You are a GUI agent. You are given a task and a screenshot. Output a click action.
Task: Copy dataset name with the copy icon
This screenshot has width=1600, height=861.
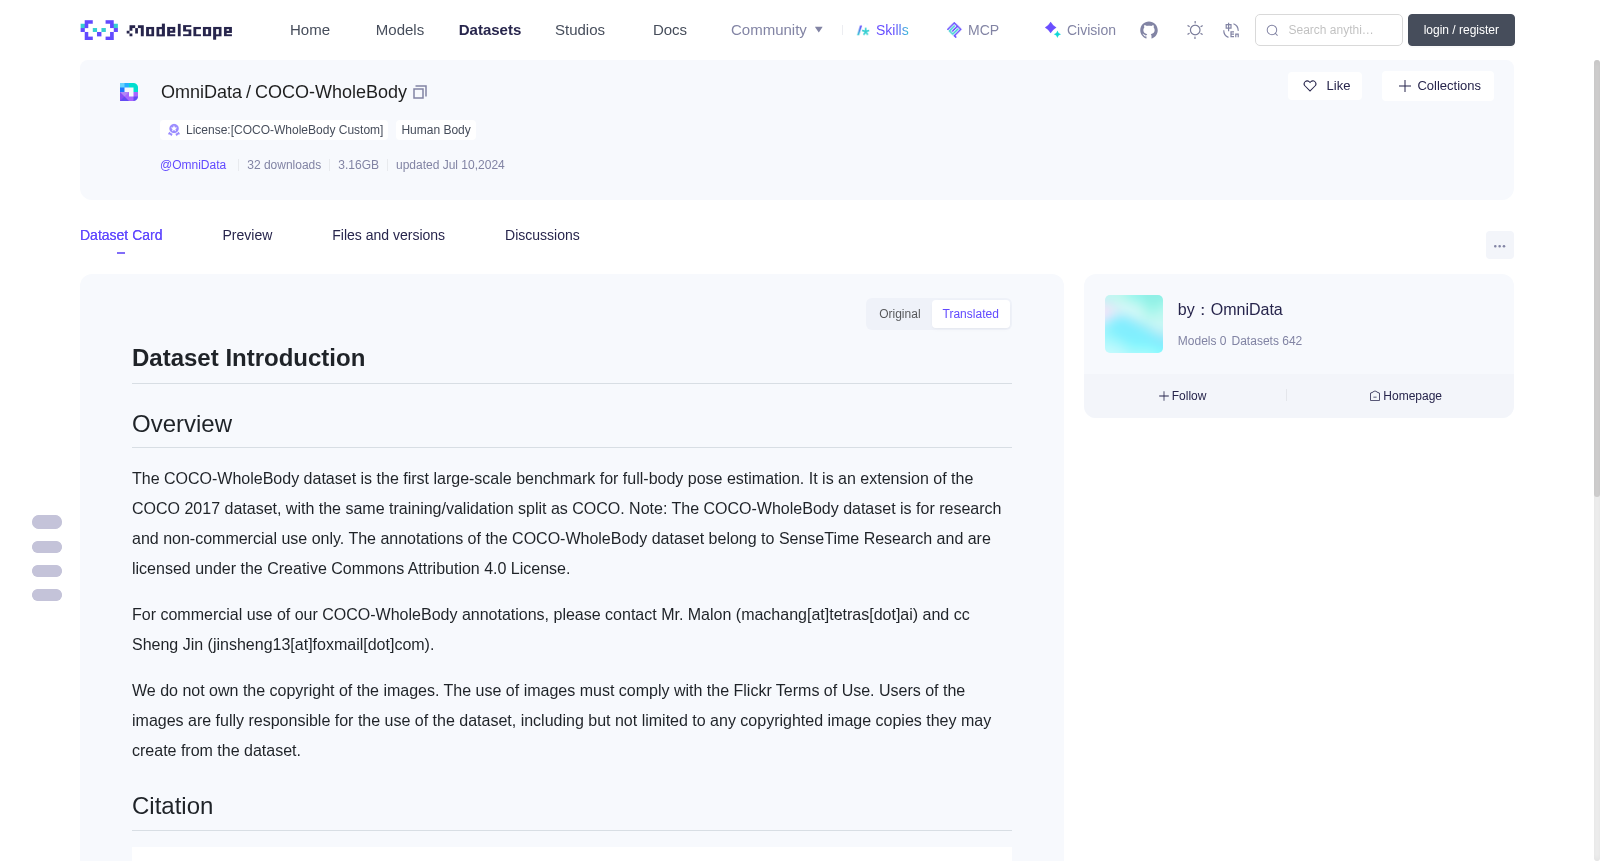(420, 92)
